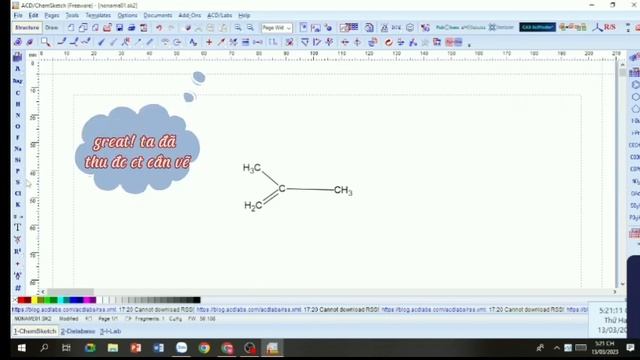
Task: Select the Text label T tool
Action: (18, 228)
